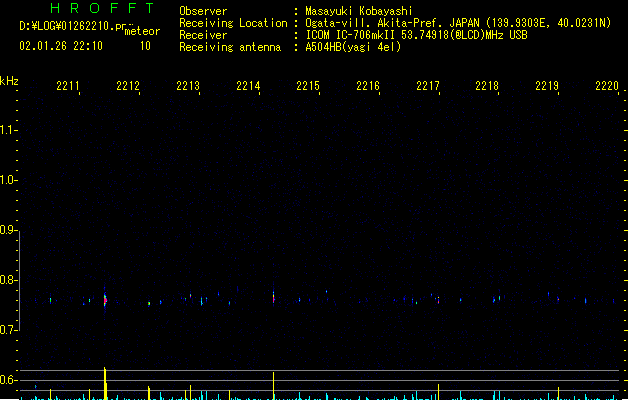Click the 2217 time marker
This screenshot has width=629, height=400.
click(x=428, y=86)
